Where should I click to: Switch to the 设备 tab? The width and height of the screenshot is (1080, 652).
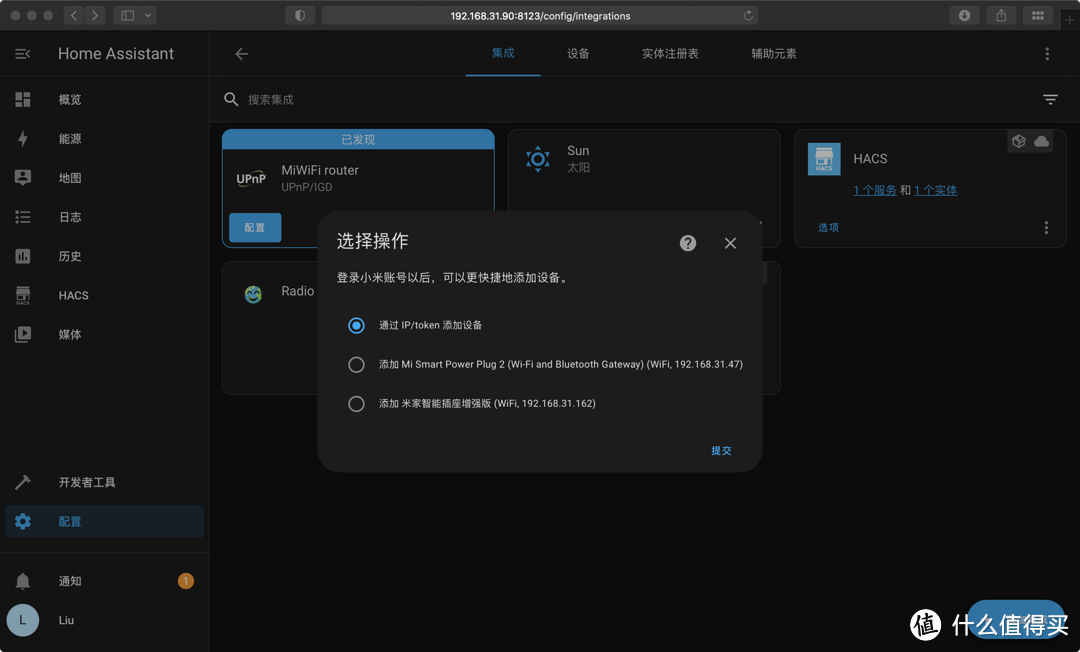coord(578,55)
